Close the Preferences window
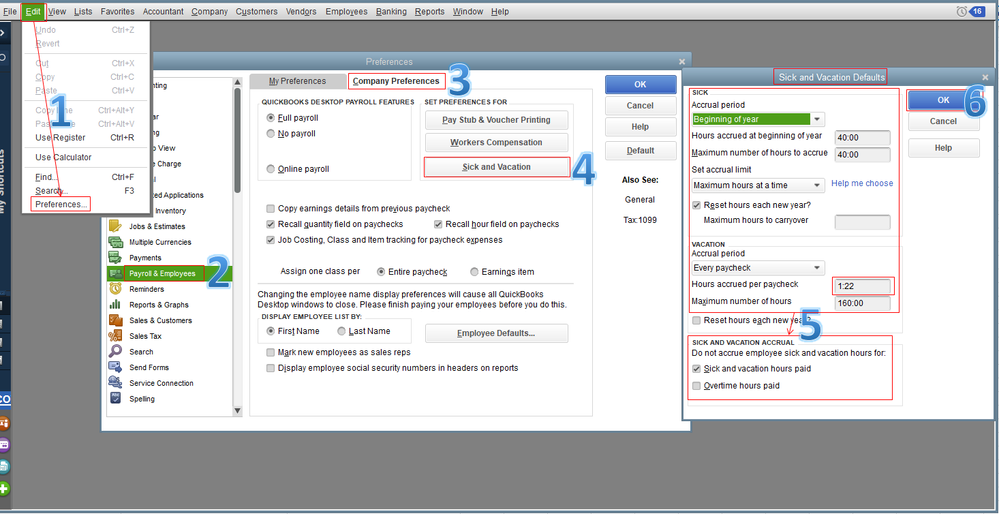The width and height of the screenshot is (999, 514). 682,62
